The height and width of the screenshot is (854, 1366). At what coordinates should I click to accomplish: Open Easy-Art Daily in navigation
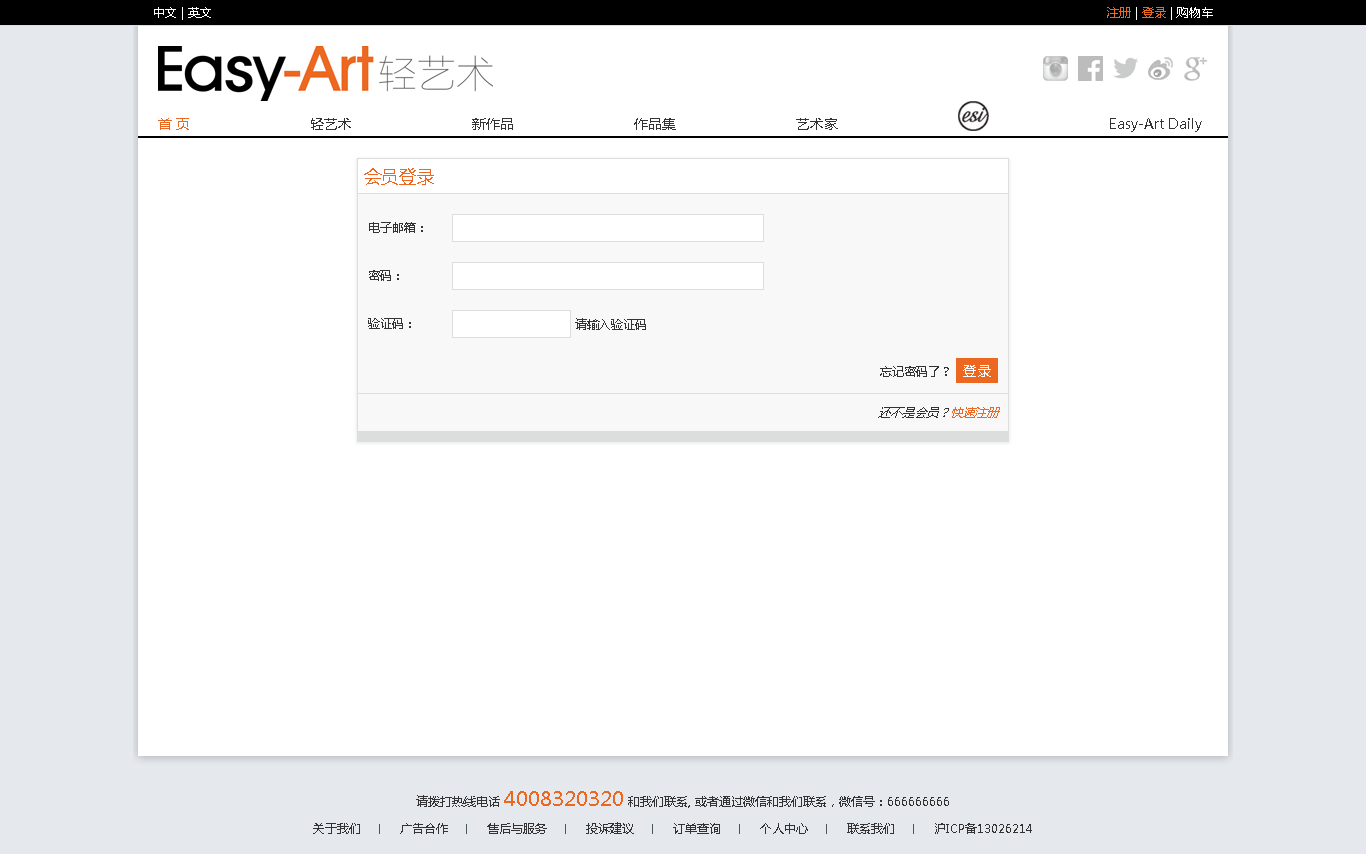pos(1155,124)
